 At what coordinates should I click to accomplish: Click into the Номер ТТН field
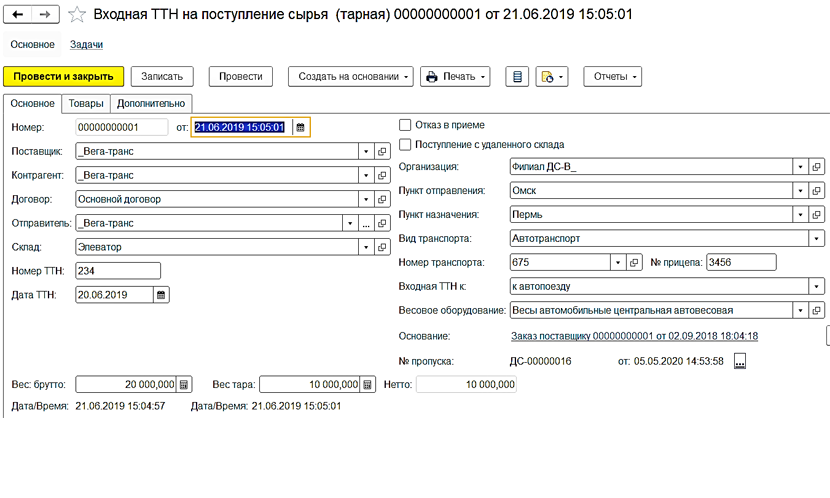(118, 271)
